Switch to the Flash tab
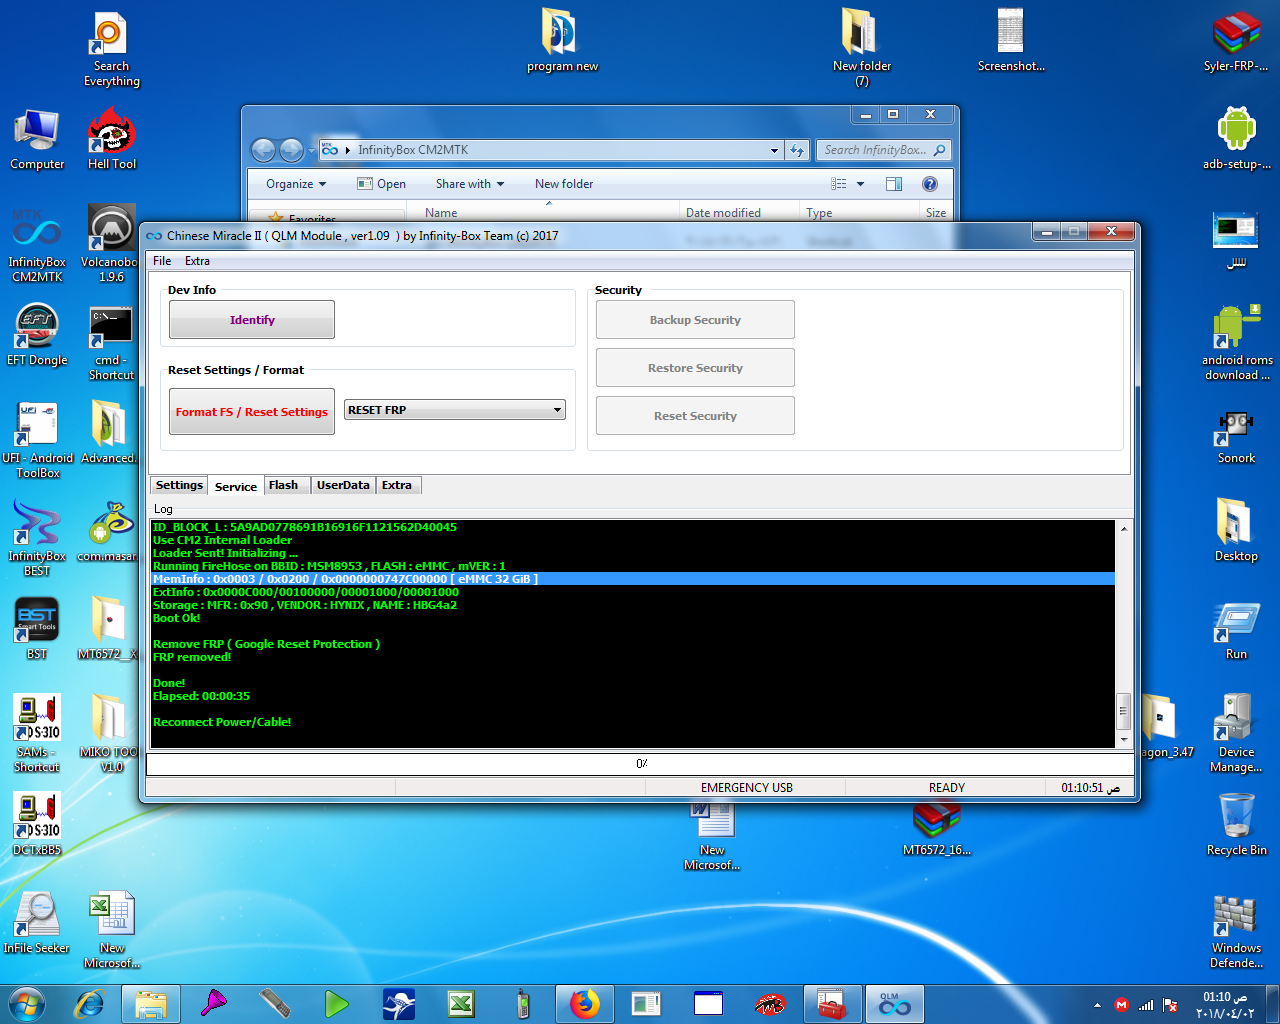 coord(283,485)
